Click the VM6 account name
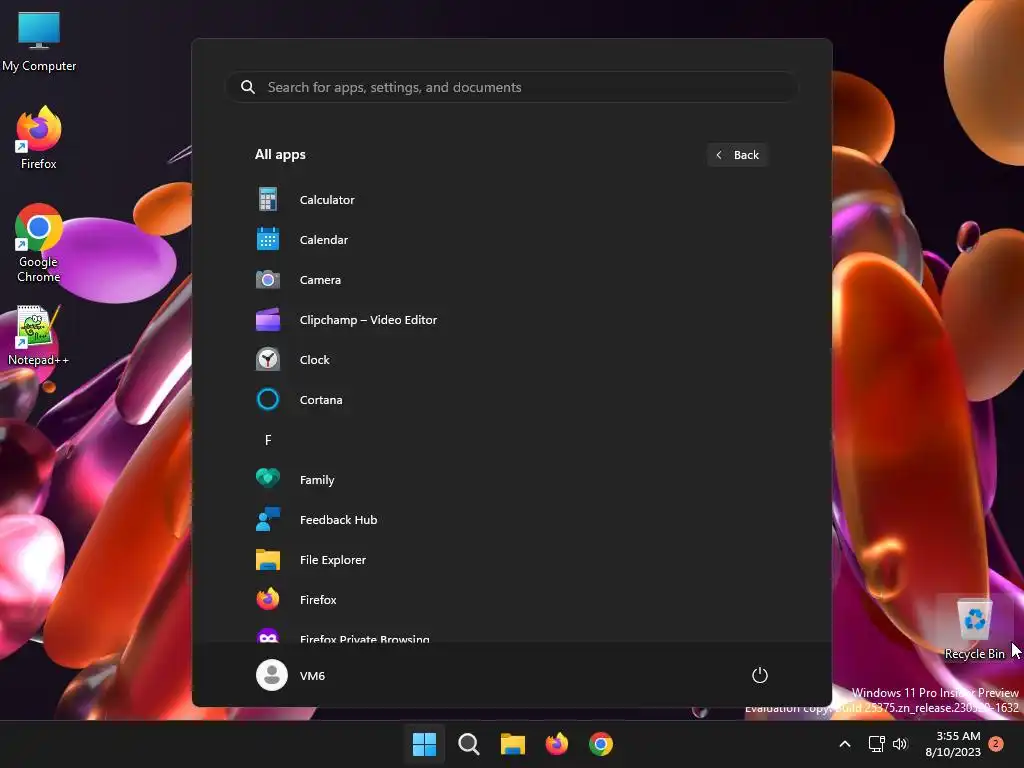This screenshot has width=1024, height=768. click(312, 676)
